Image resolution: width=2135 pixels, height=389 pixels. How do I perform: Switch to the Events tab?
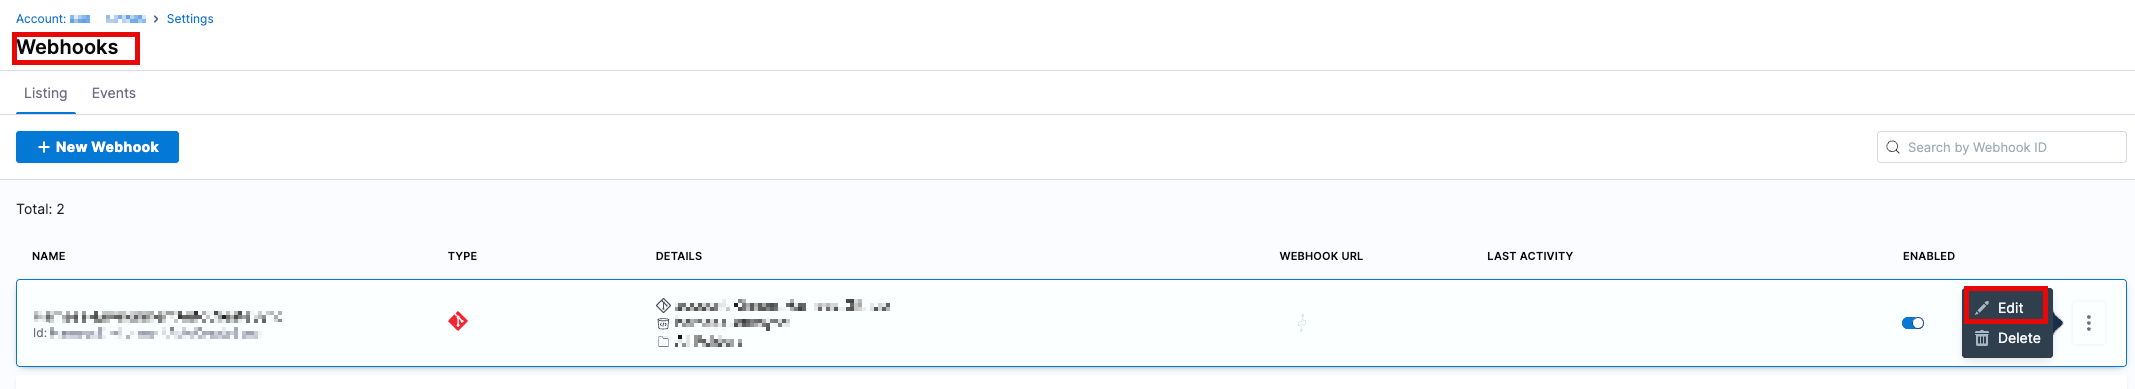coord(114,93)
